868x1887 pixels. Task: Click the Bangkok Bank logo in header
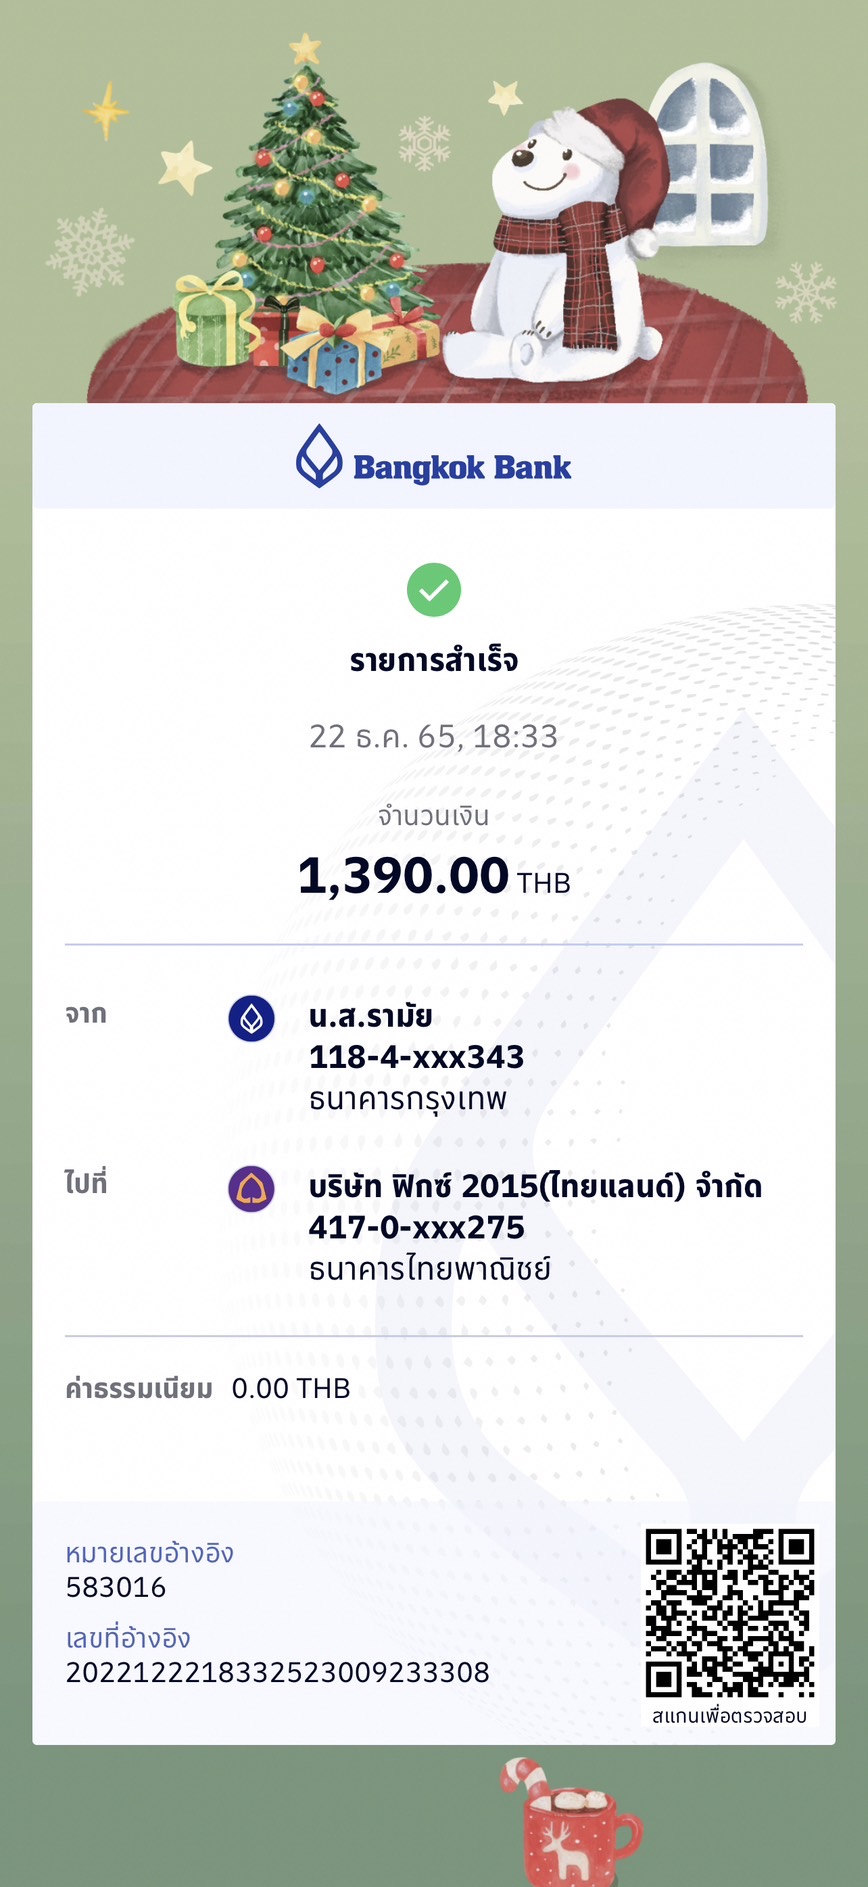point(434,457)
